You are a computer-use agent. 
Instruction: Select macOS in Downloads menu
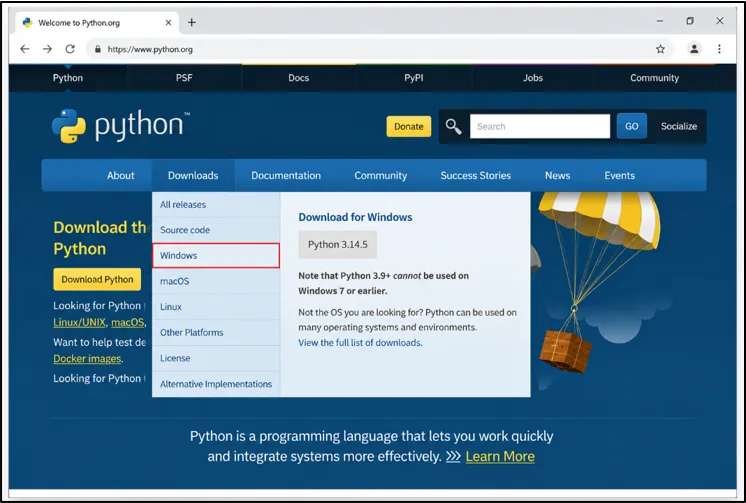coord(216,281)
